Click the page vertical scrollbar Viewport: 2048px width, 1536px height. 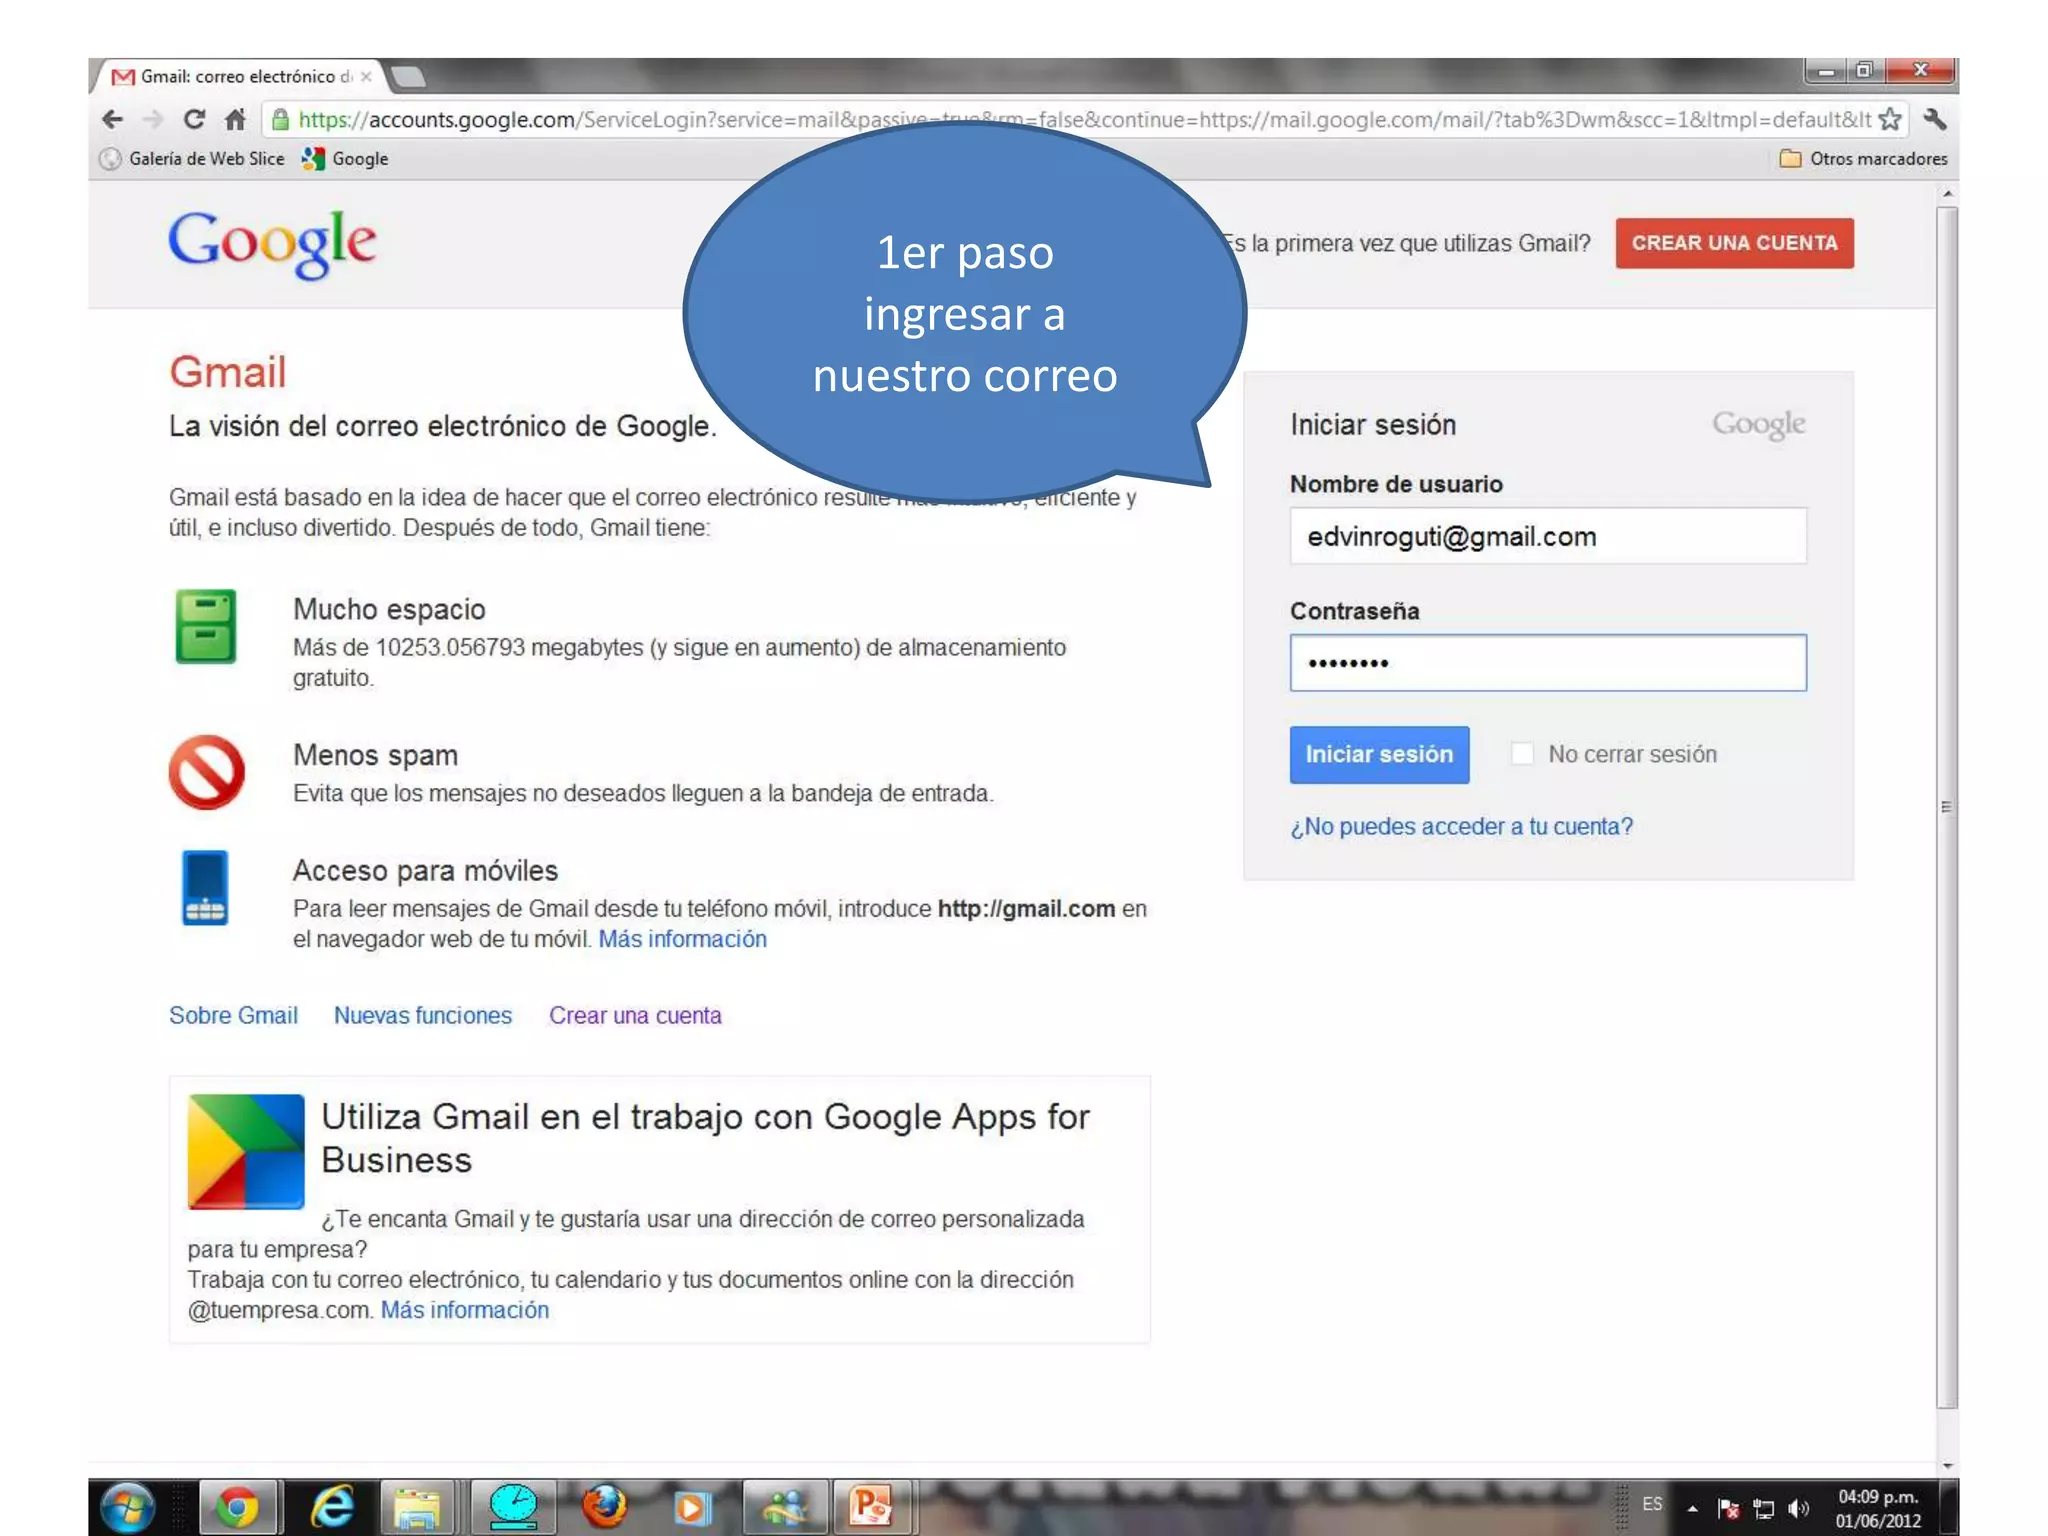(x=1946, y=806)
